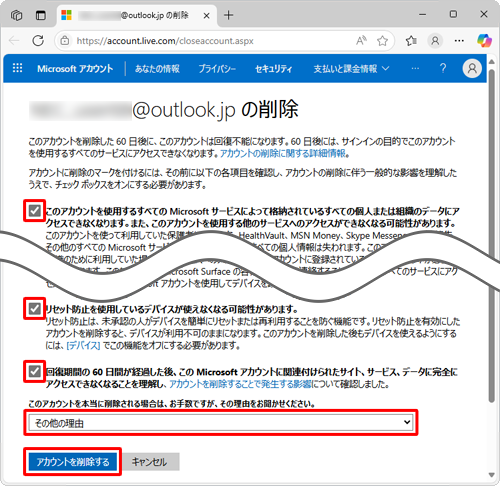Reload the page with the refresh icon
The height and width of the screenshot is (486, 500).
click(38, 41)
